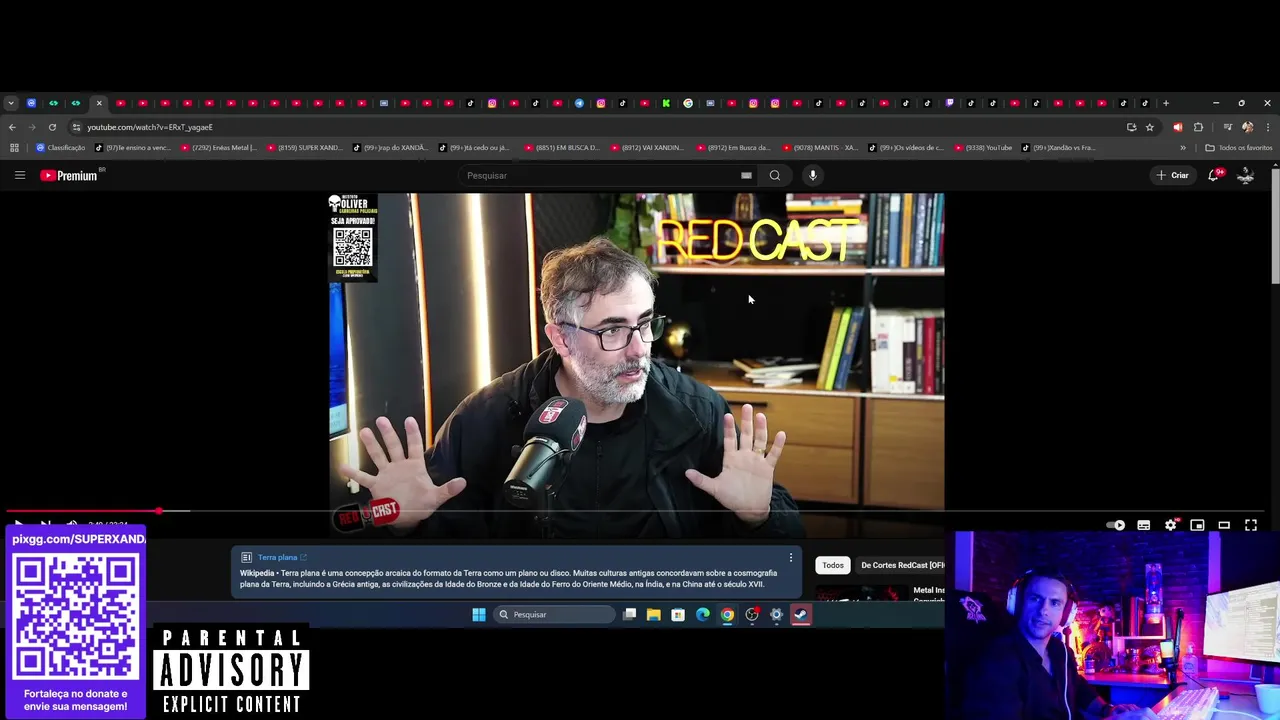View site information icon in address bar
This screenshot has height=720, width=1280.
(76, 127)
